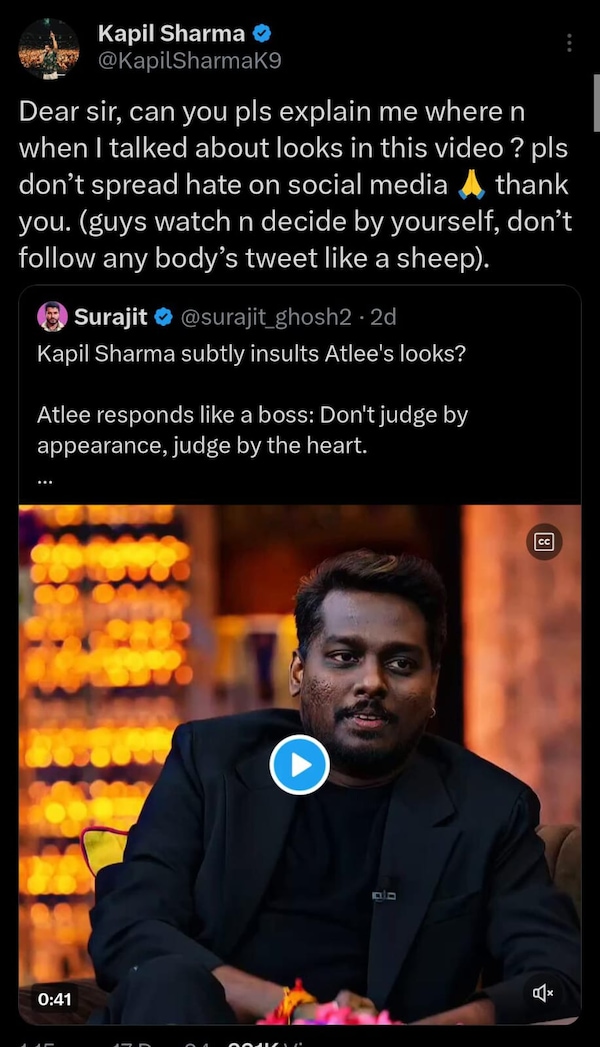Click the verified badge beside Kapil Sharma
Image resolution: width=600 pixels, height=1047 pixels.
260,32
